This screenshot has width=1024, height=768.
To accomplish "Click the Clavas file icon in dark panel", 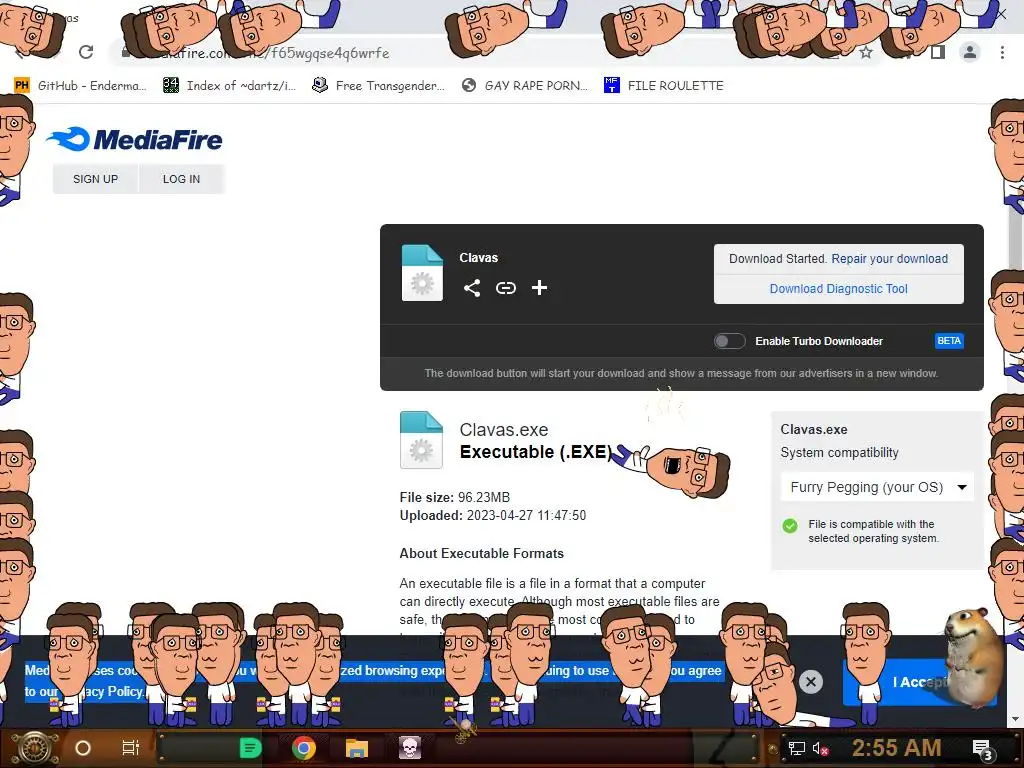I will coord(422,273).
